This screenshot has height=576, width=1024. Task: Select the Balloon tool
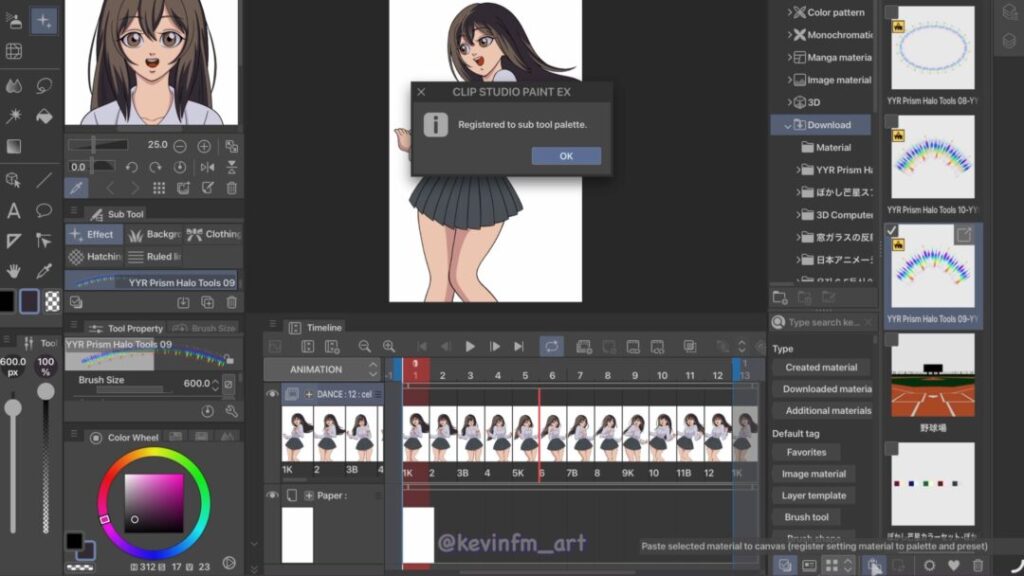click(x=44, y=210)
